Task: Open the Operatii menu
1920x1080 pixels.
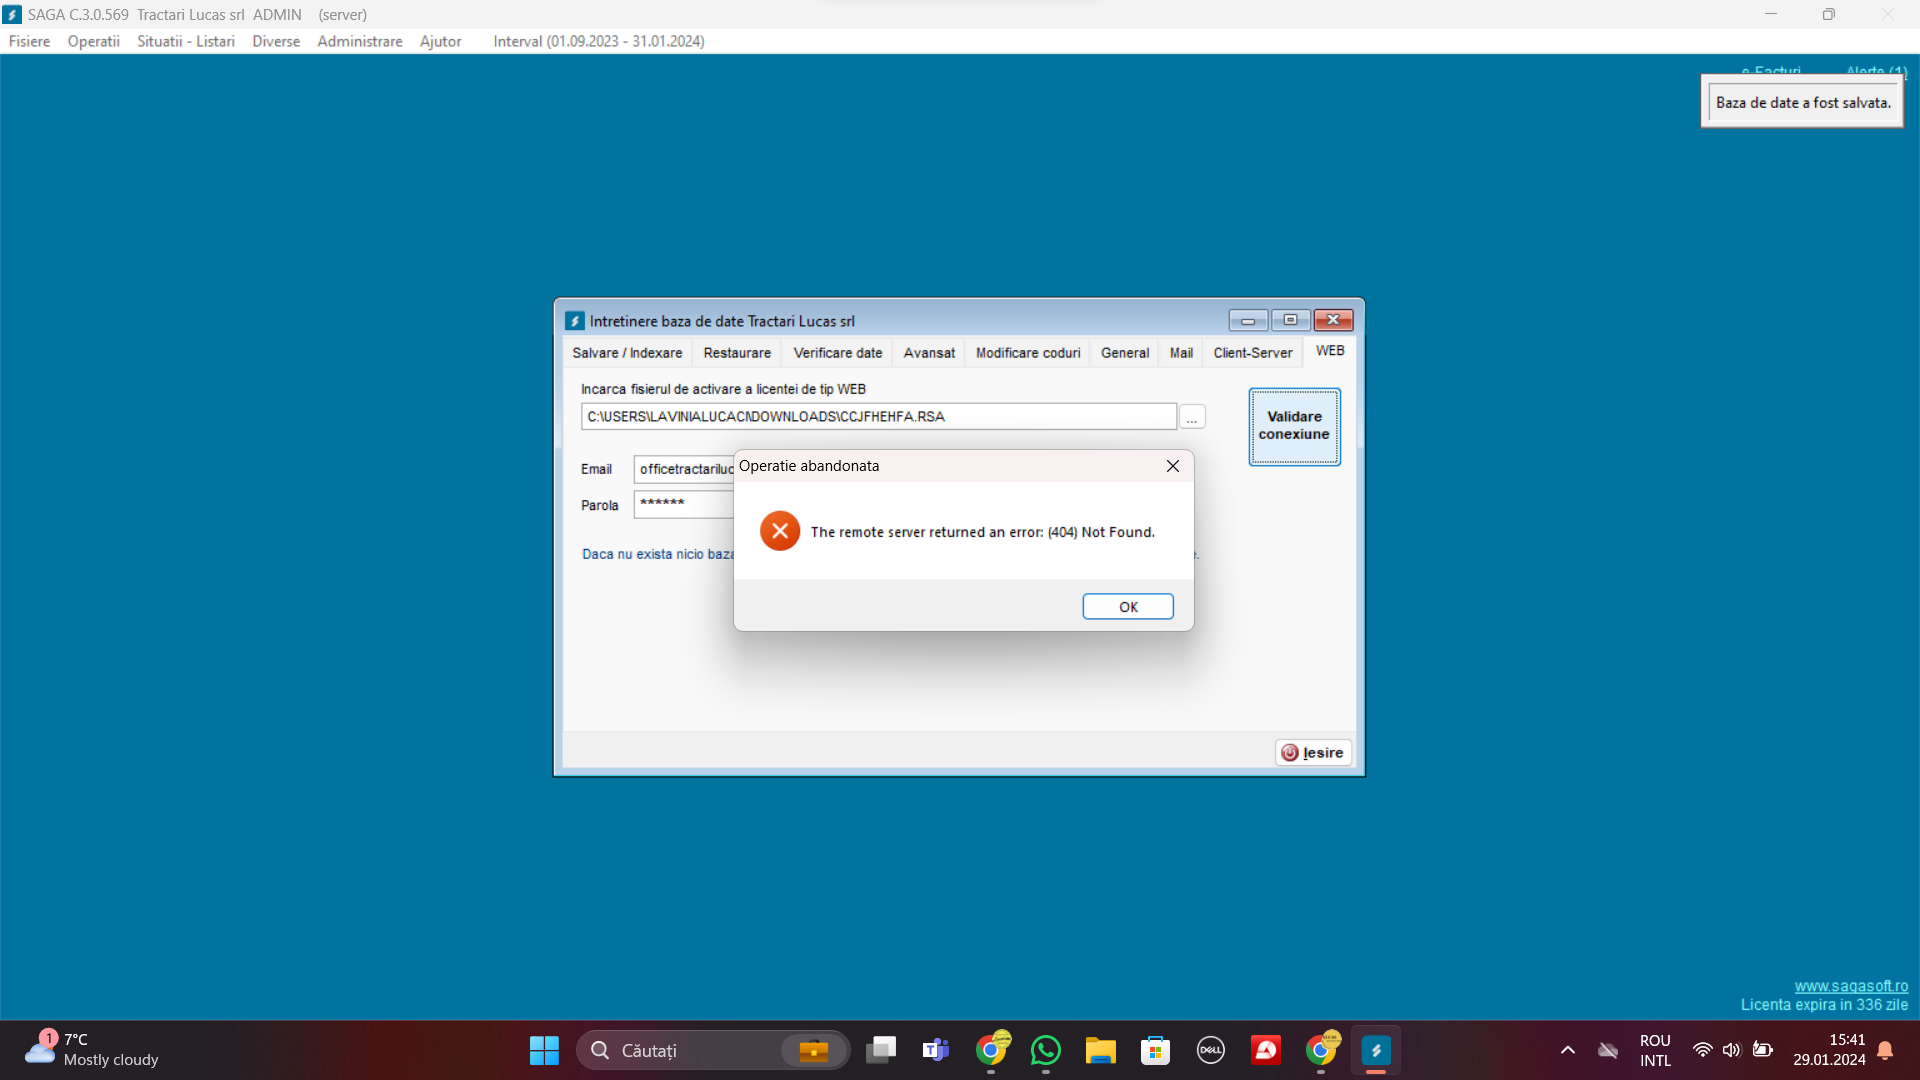Action: coord(93,41)
